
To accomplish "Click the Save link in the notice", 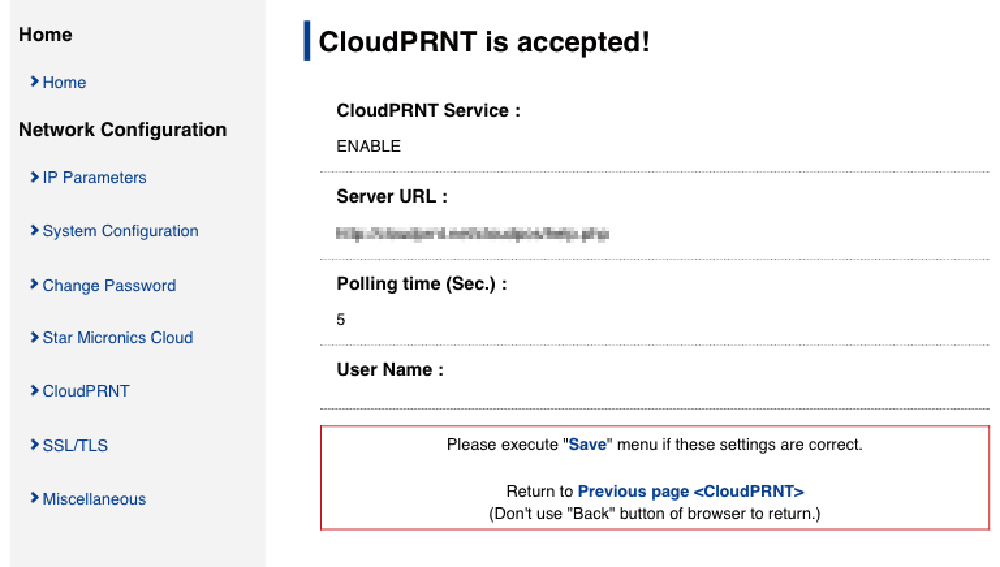I will (587, 445).
